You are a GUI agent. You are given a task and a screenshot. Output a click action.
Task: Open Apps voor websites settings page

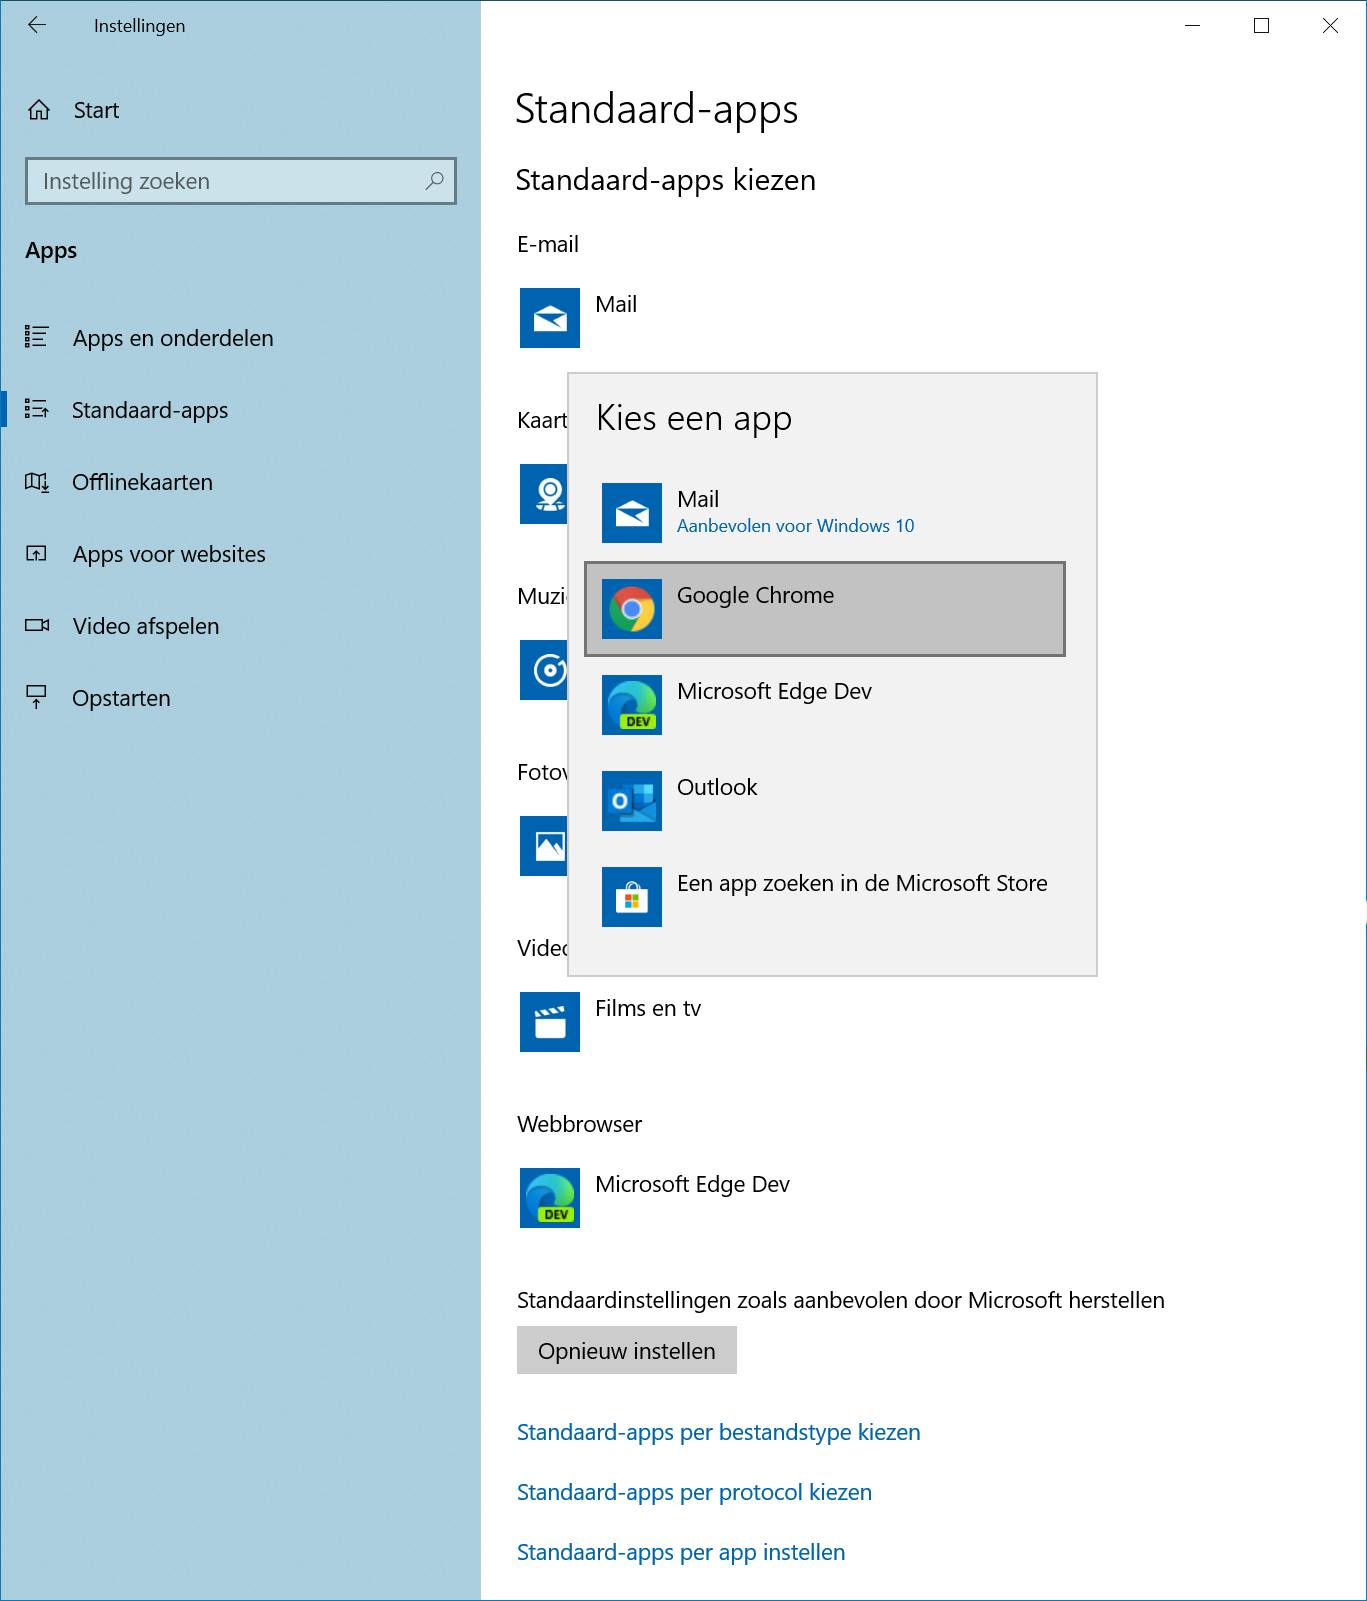click(x=240, y=554)
